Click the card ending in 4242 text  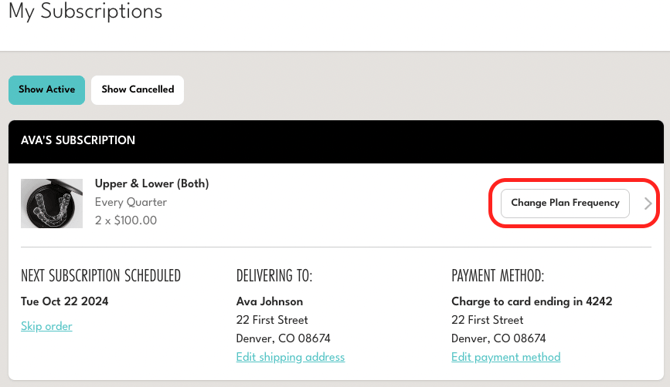click(560, 302)
